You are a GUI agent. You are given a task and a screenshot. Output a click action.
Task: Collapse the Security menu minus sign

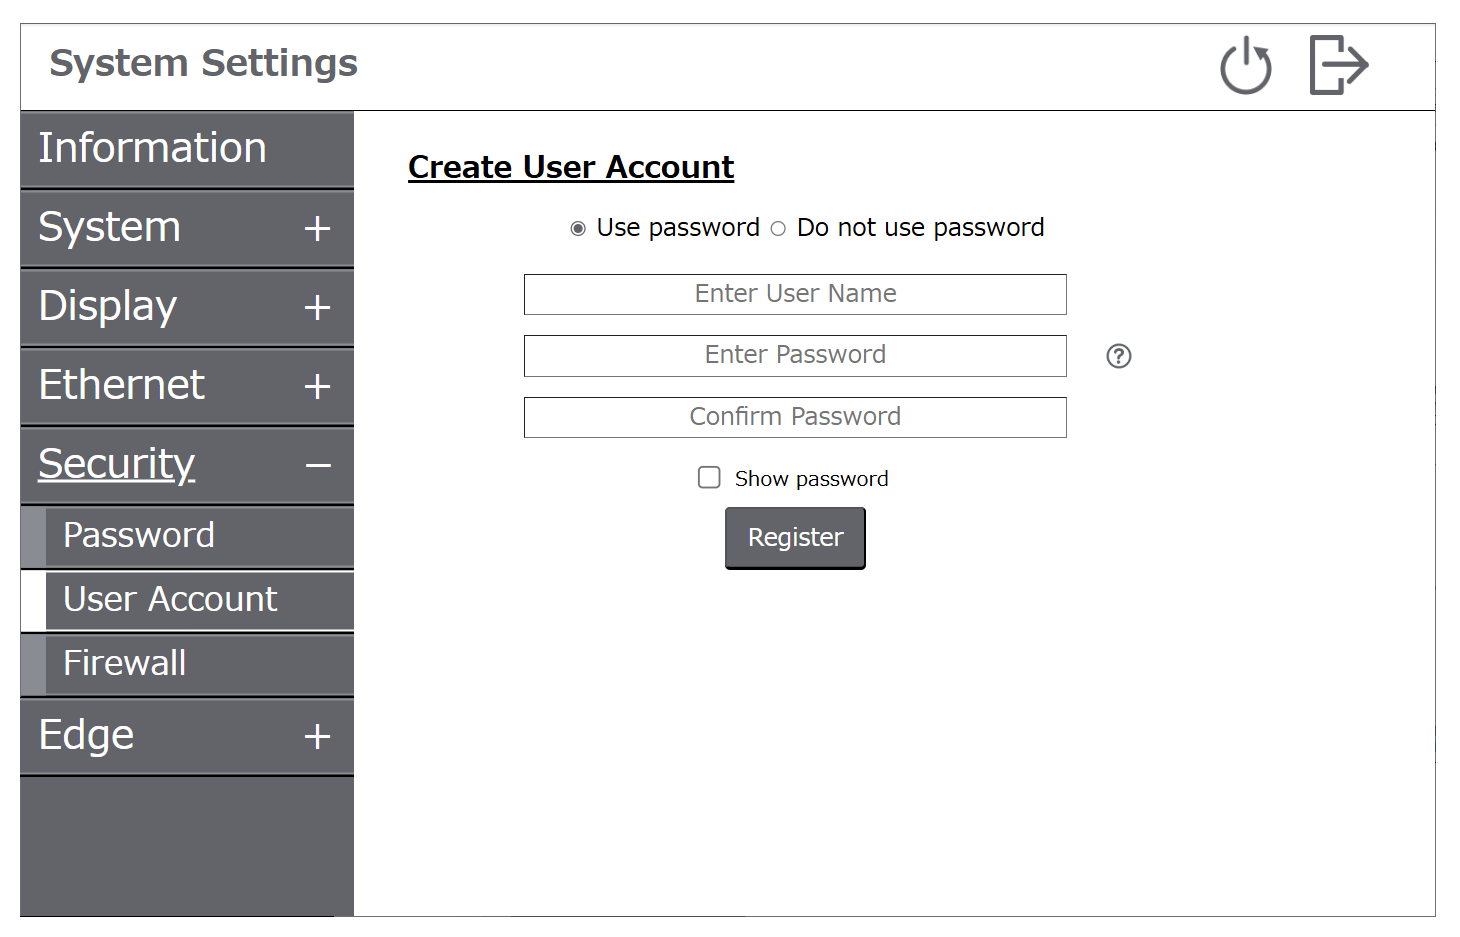coord(318,466)
